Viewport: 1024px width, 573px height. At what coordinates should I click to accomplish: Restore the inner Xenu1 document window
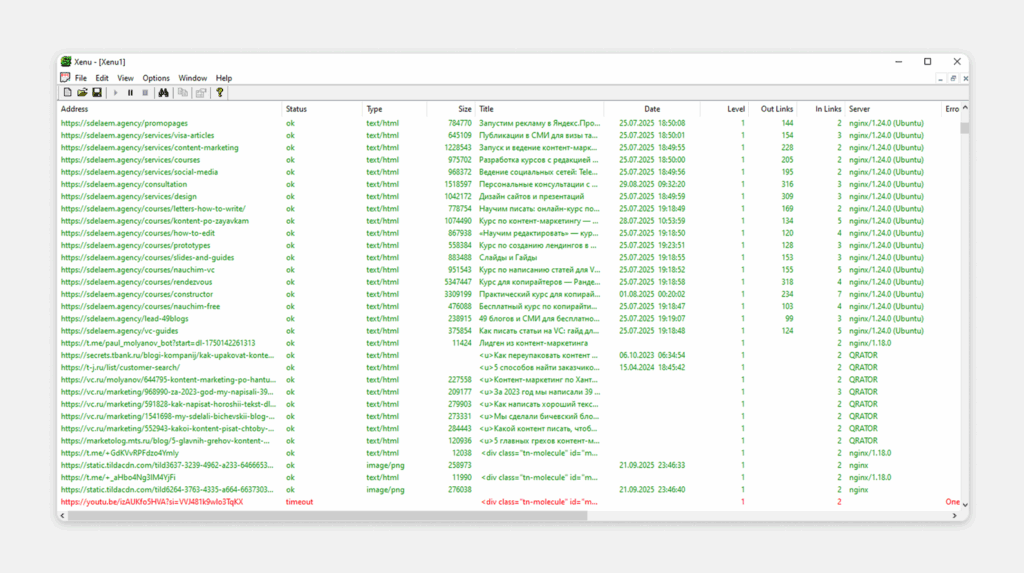(952, 78)
